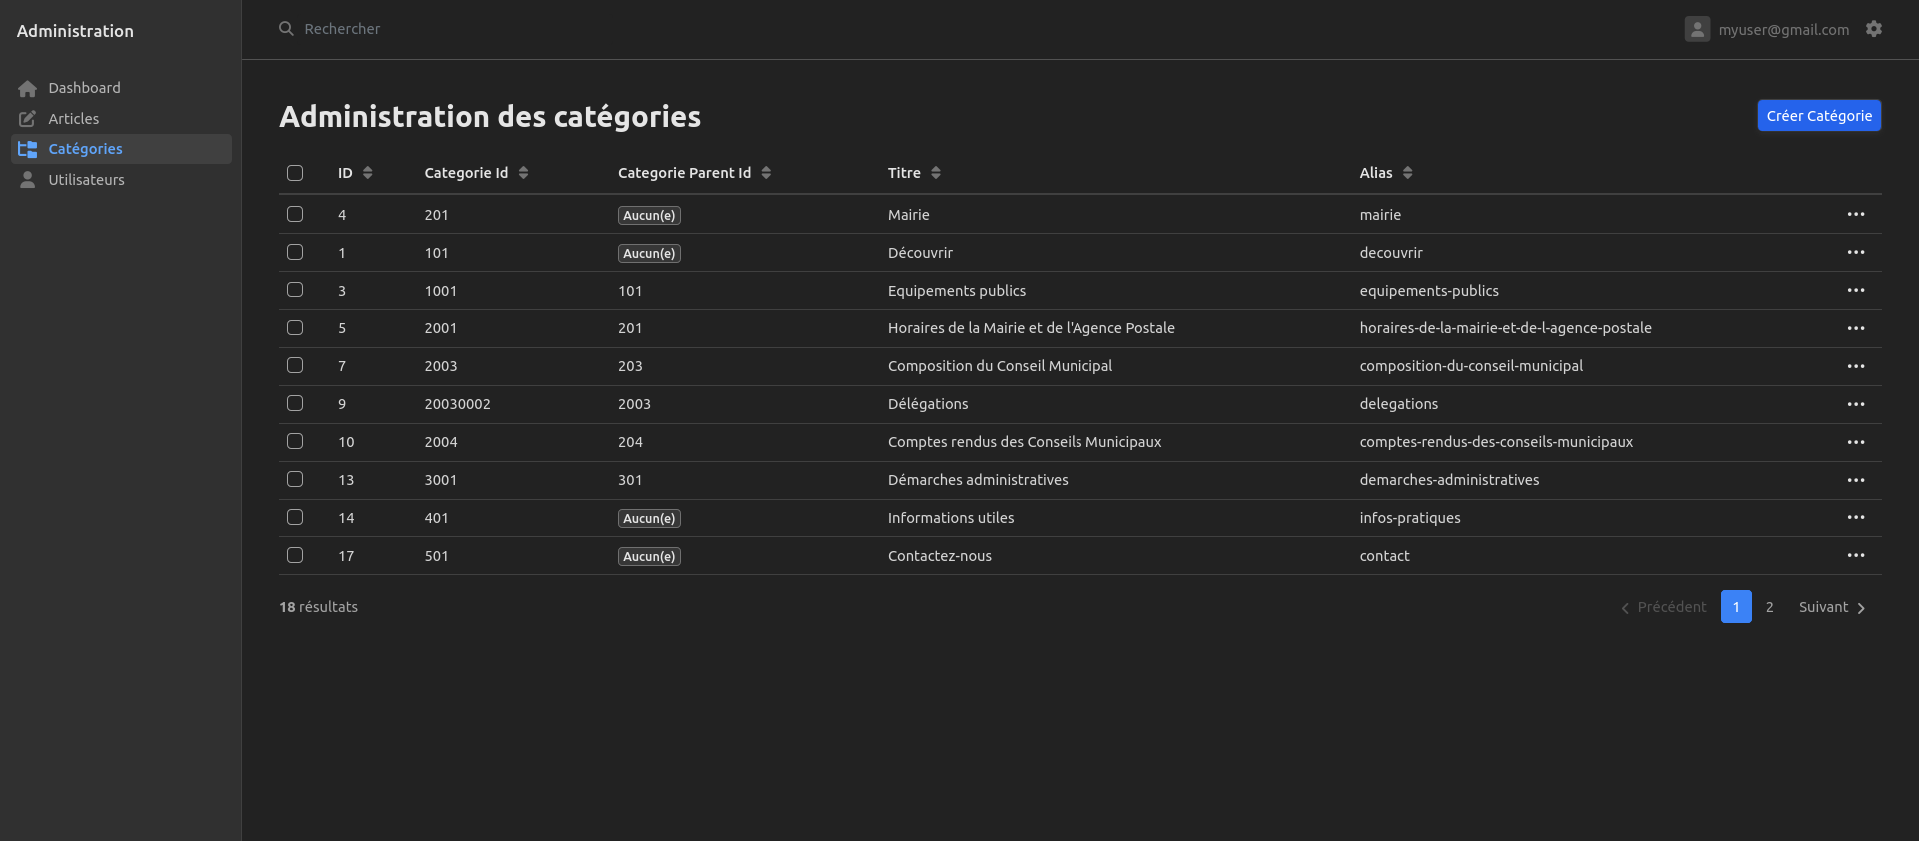
Task: Select Catégories in sidebar
Action: point(121,149)
